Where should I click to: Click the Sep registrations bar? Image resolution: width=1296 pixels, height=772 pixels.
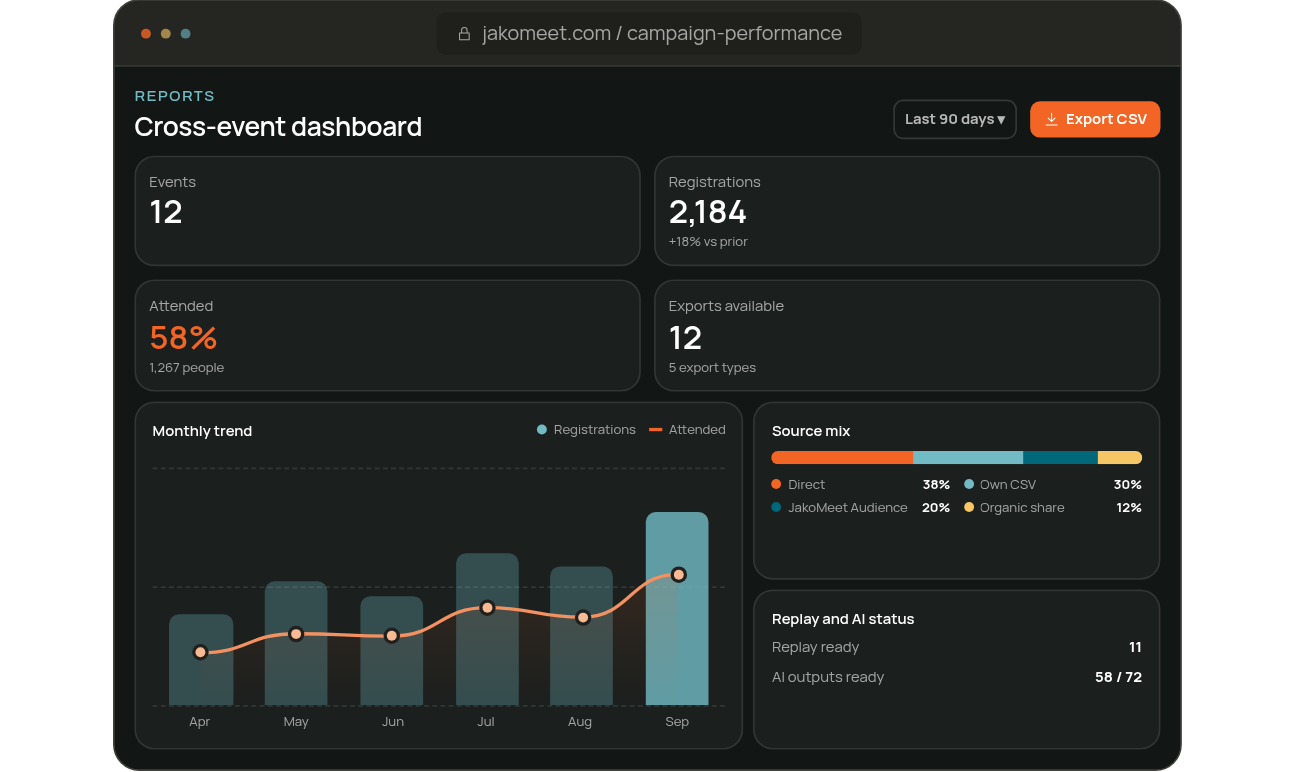coord(677,609)
